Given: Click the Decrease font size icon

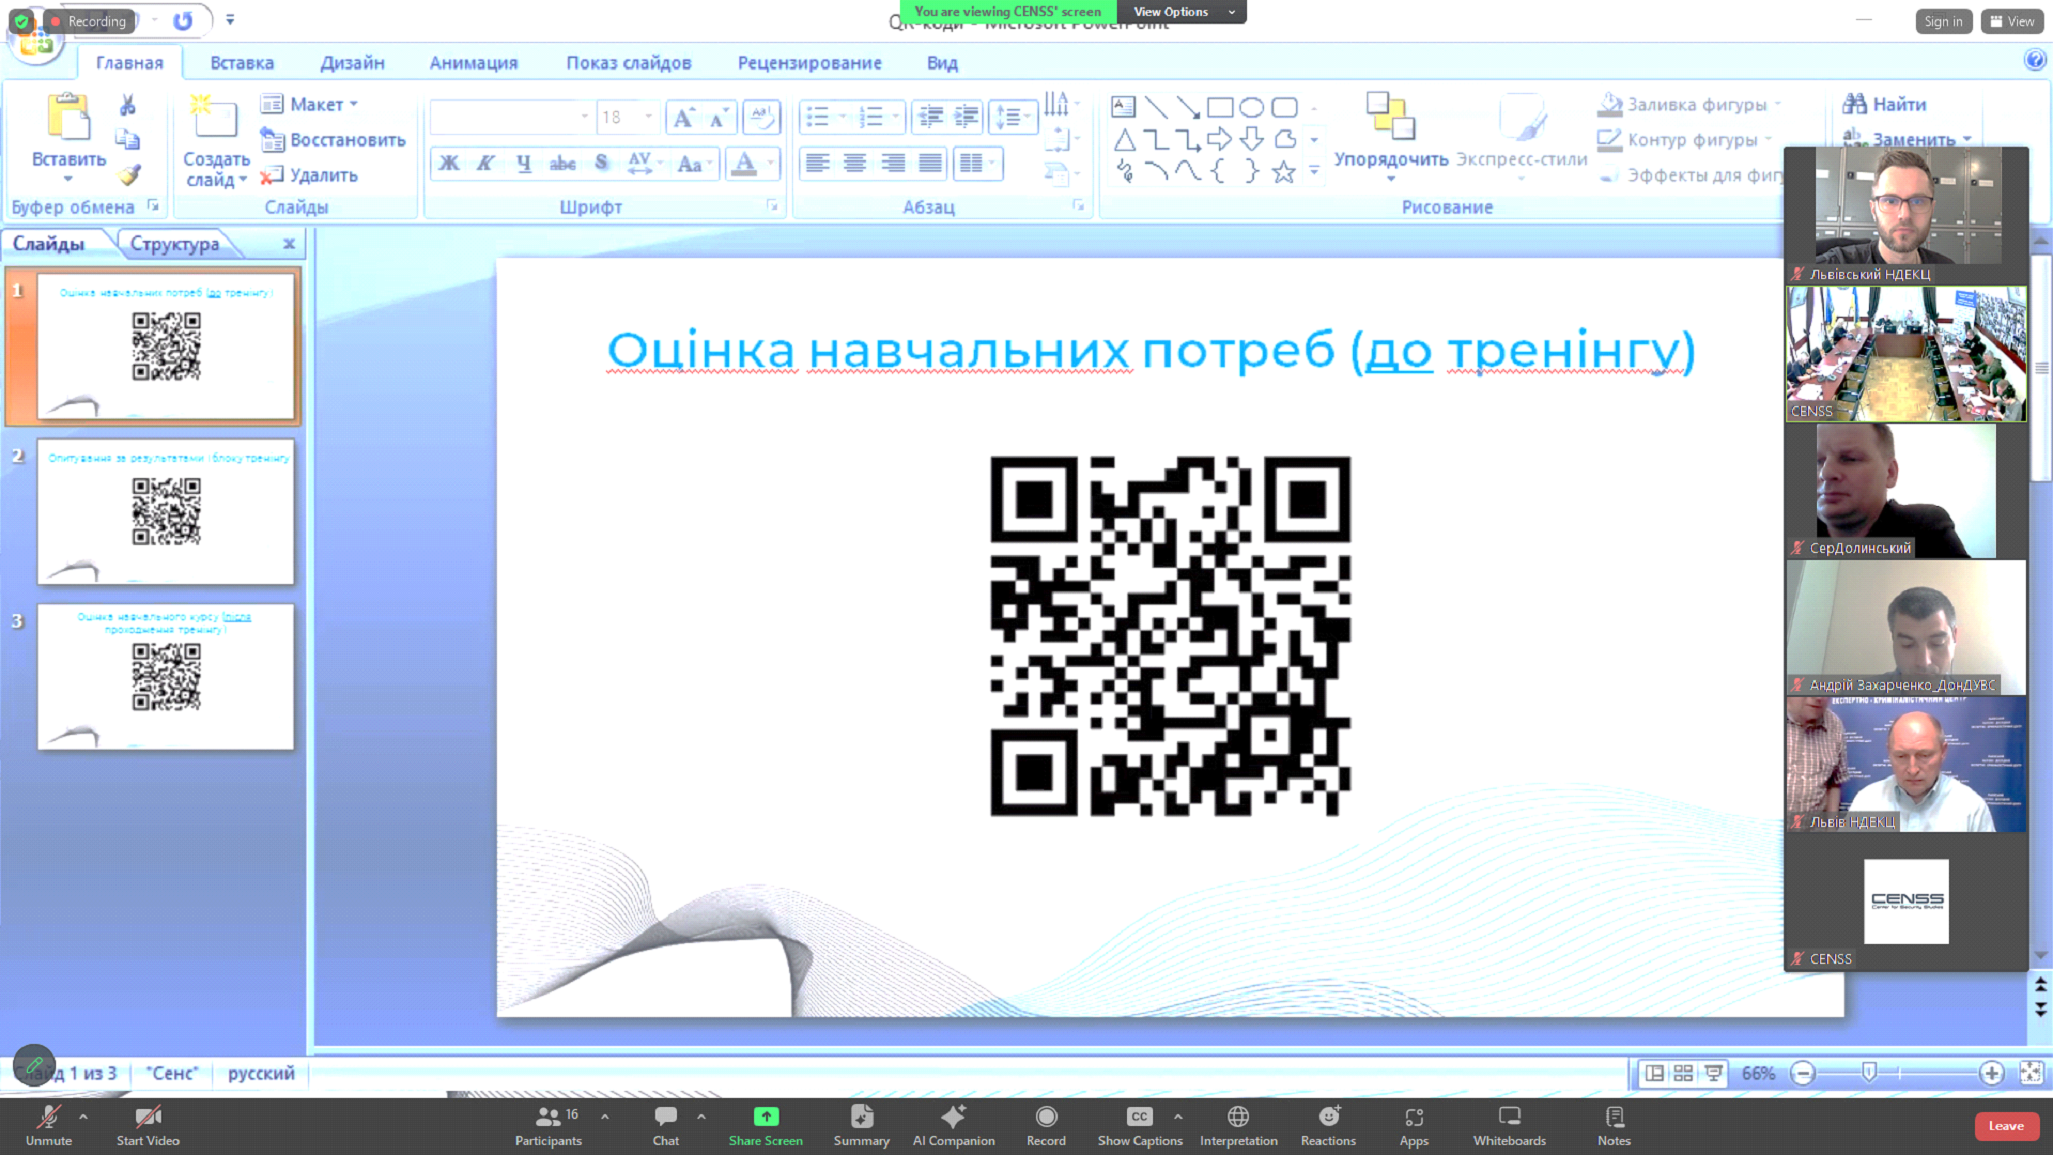Looking at the screenshot, I should (x=718, y=118).
